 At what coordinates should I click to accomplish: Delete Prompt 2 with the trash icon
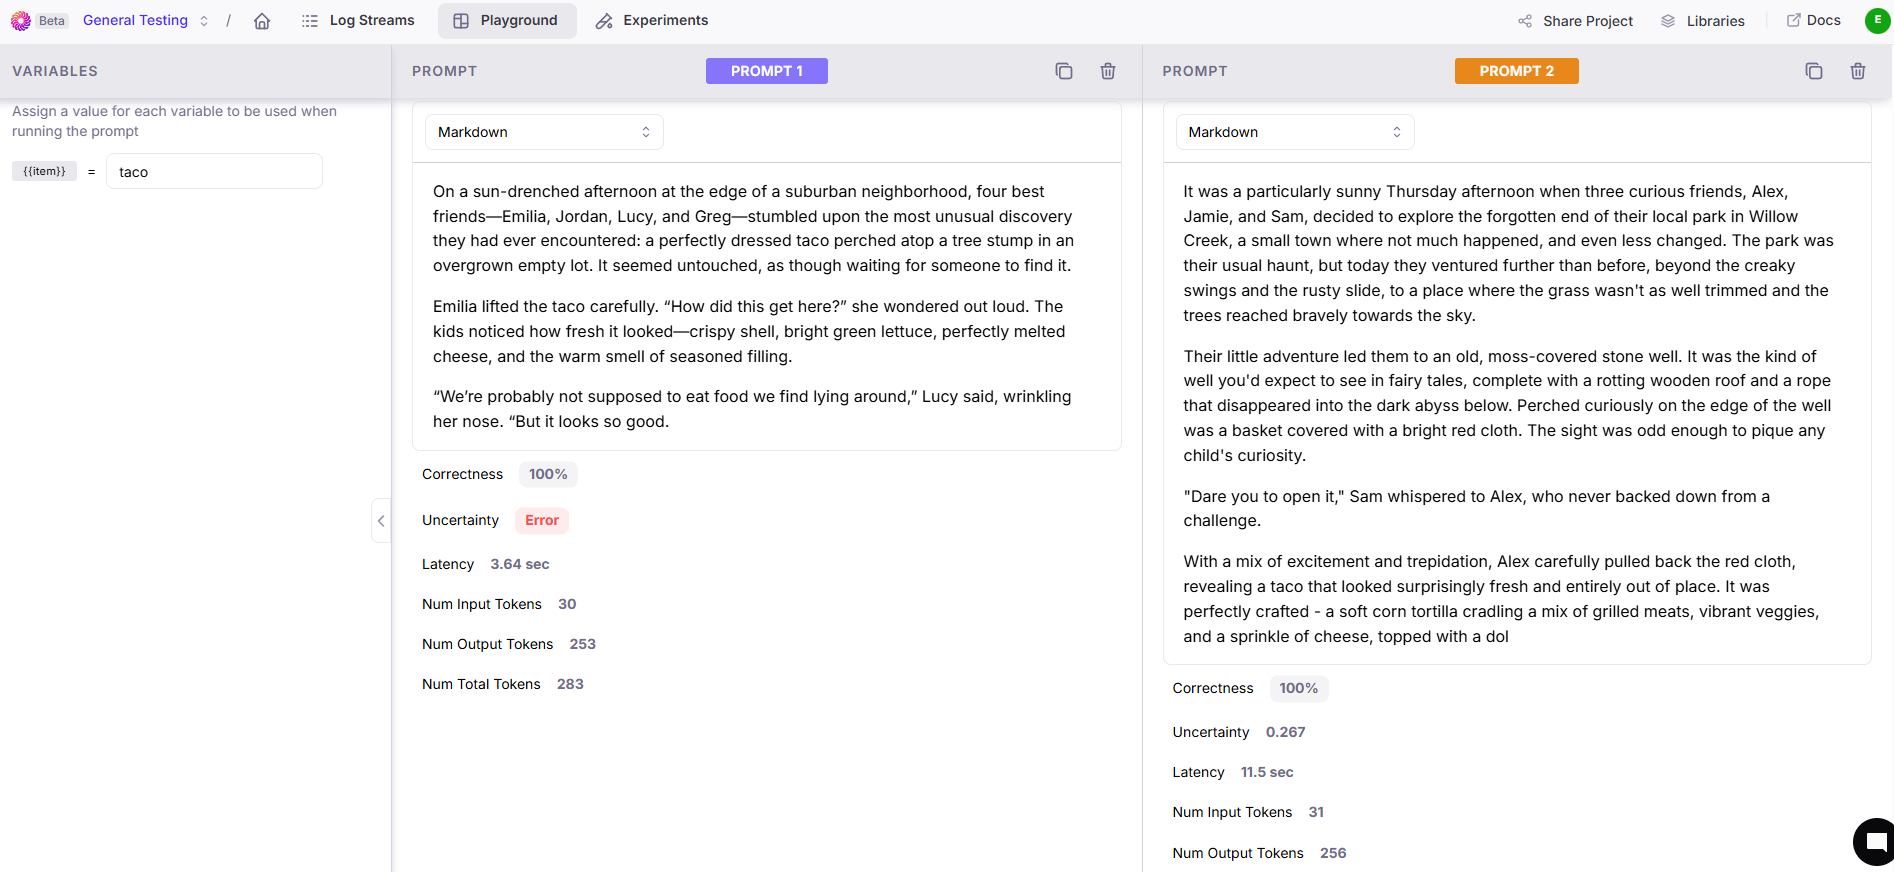pos(1858,71)
